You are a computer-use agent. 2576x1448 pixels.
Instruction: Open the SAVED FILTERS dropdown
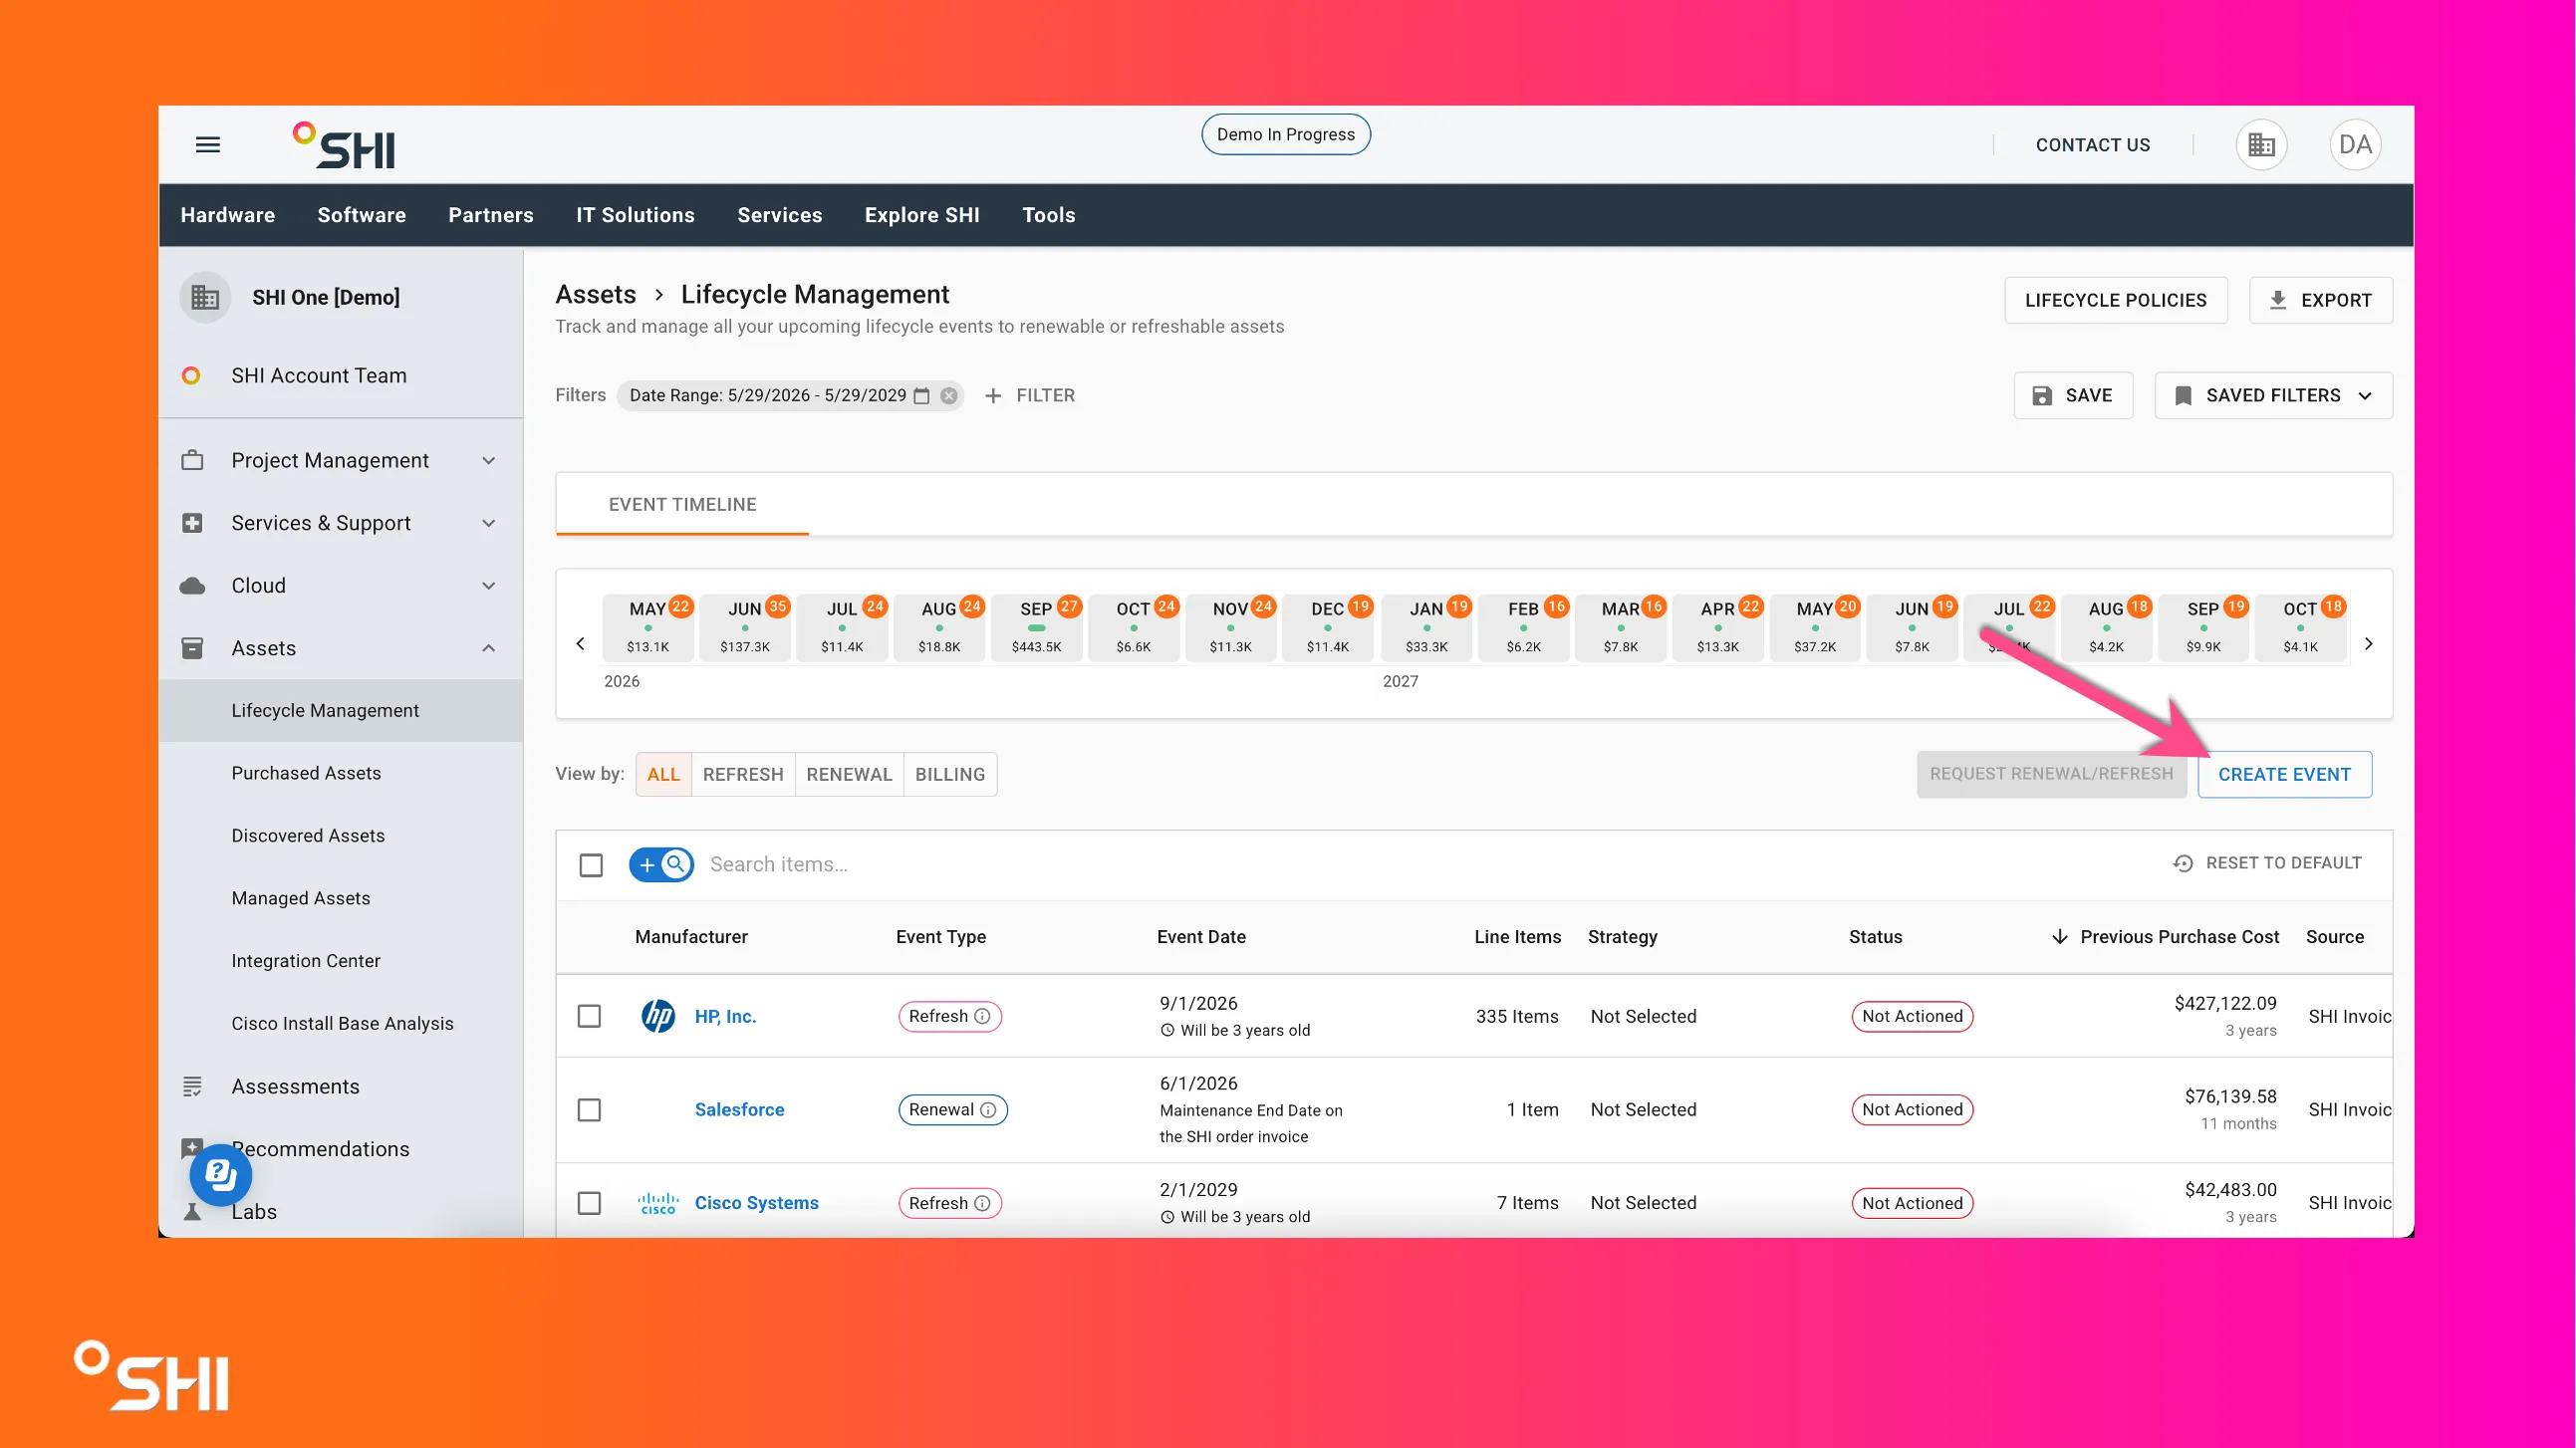click(2273, 396)
